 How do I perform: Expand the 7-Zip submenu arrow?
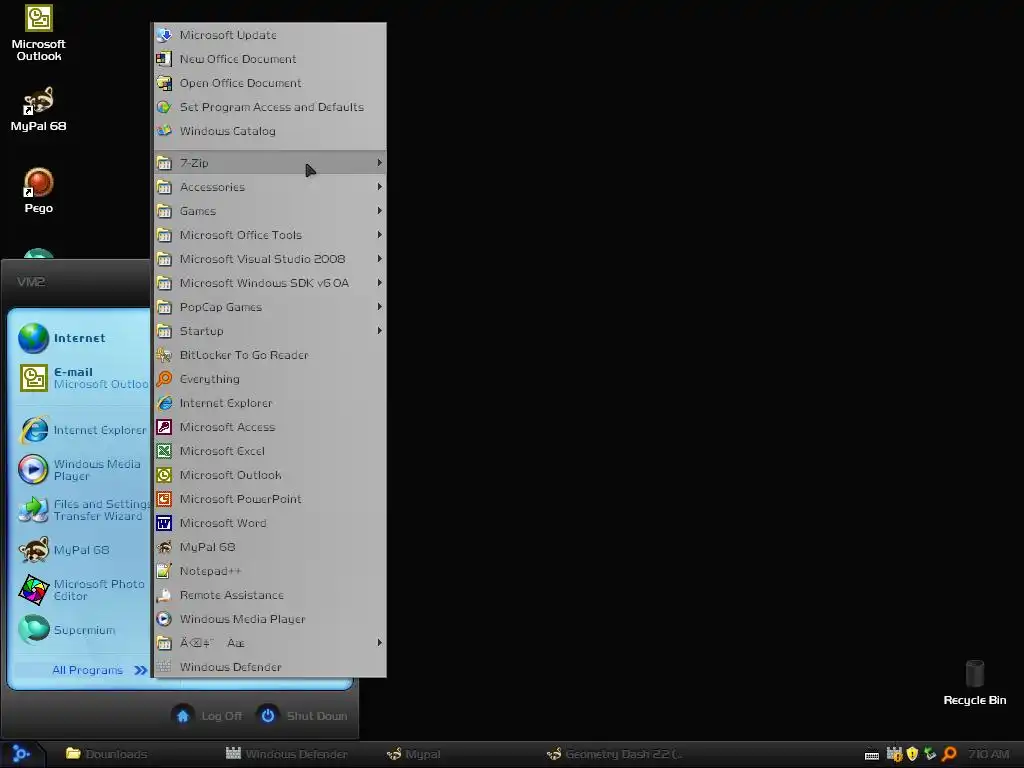pyautogui.click(x=379, y=163)
